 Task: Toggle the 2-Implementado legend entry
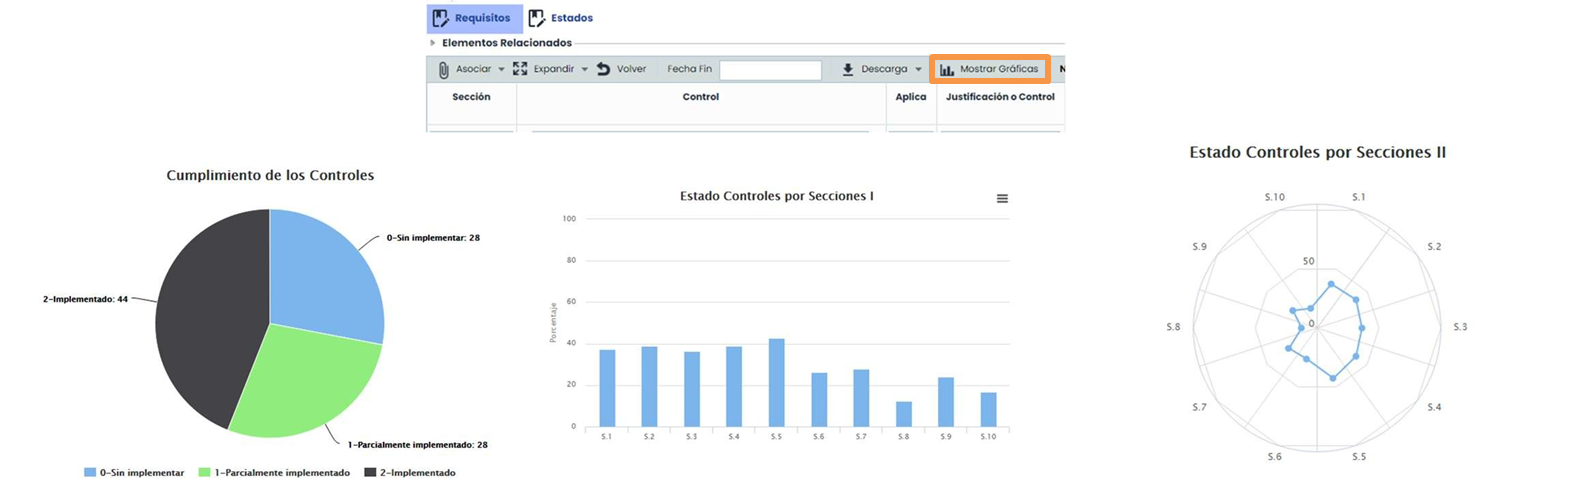[x=410, y=473]
